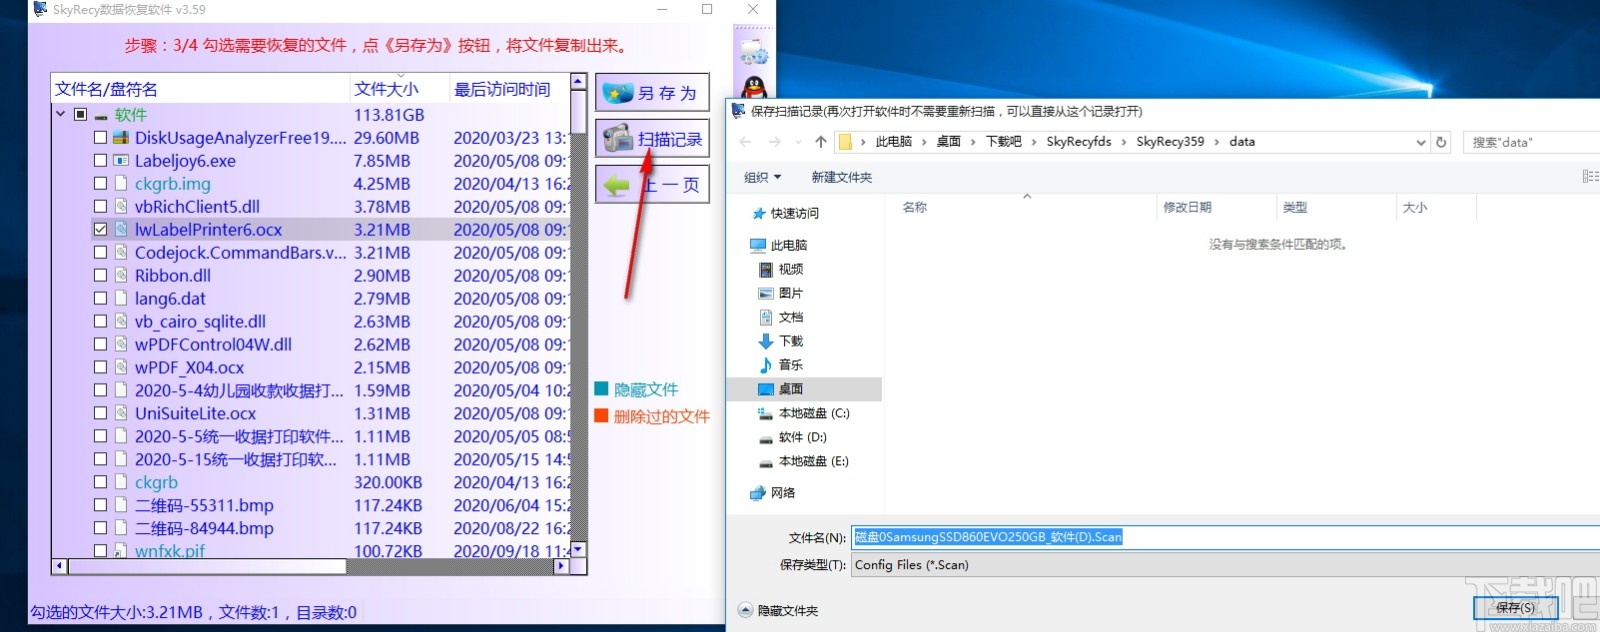Toggle the 软件 root folder checkbox
This screenshot has width=1600, height=632.
(81, 115)
